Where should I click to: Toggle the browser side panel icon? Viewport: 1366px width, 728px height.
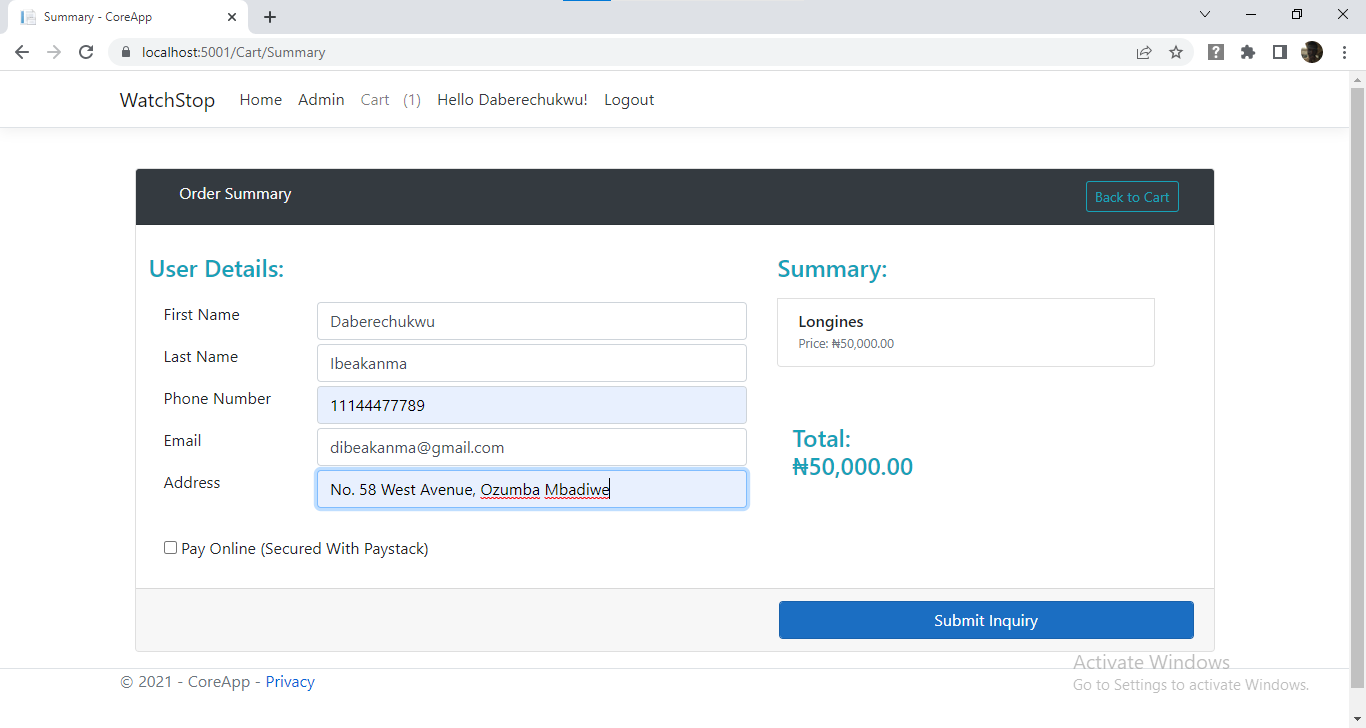1280,52
